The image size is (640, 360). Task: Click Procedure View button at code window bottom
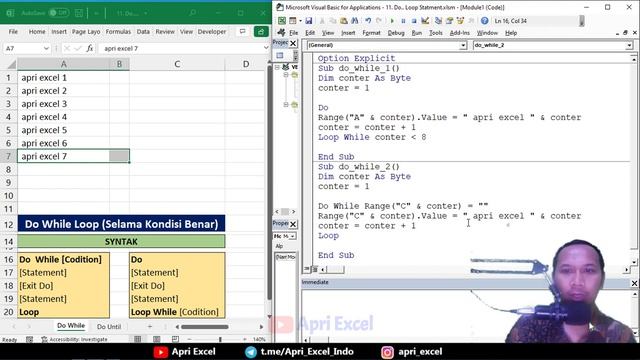[x=307, y=269]
